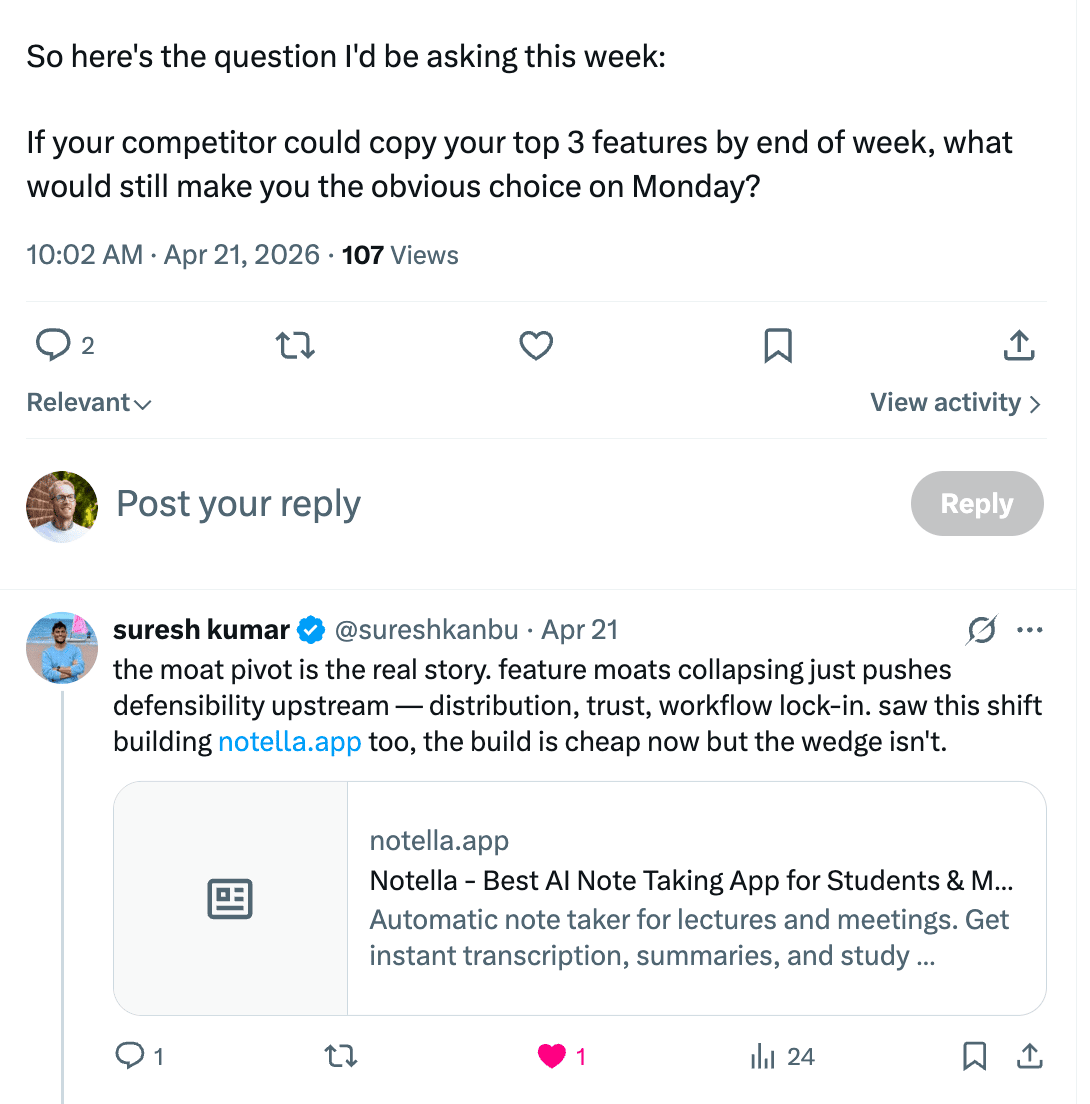
Task: Click the @sureshkanbu handle
Action: click(x=426, y=630)
